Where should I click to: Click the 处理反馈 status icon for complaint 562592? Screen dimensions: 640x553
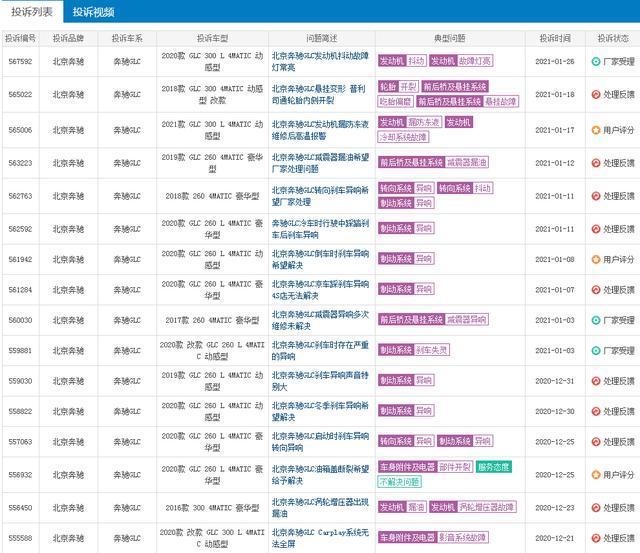tap(596, 229)
